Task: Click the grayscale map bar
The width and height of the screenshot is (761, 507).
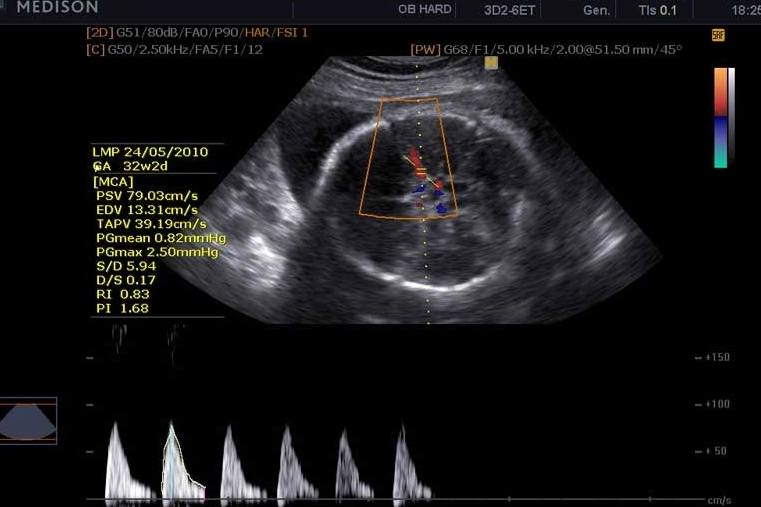Action: (732, 117)
